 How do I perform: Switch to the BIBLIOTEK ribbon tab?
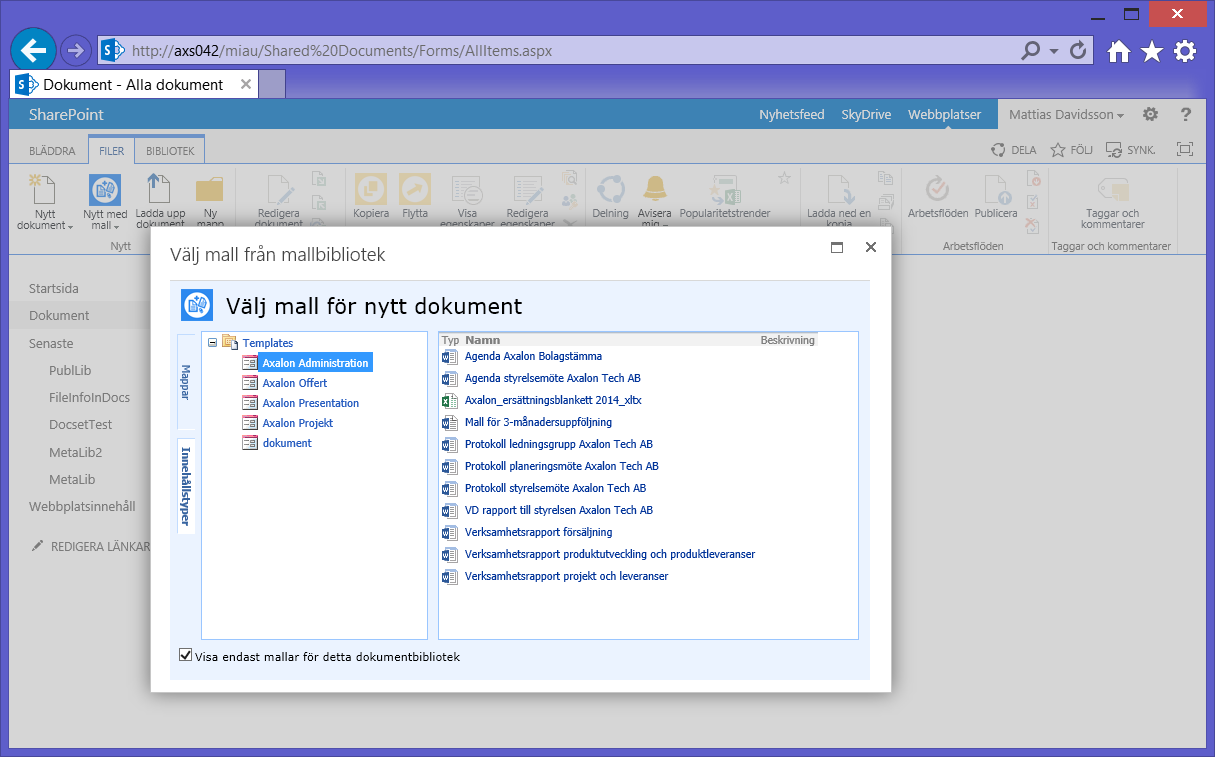170,151
